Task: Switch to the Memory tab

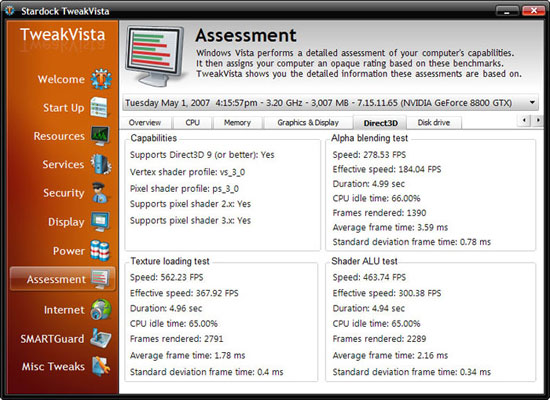Action: [x=237, y=122]
